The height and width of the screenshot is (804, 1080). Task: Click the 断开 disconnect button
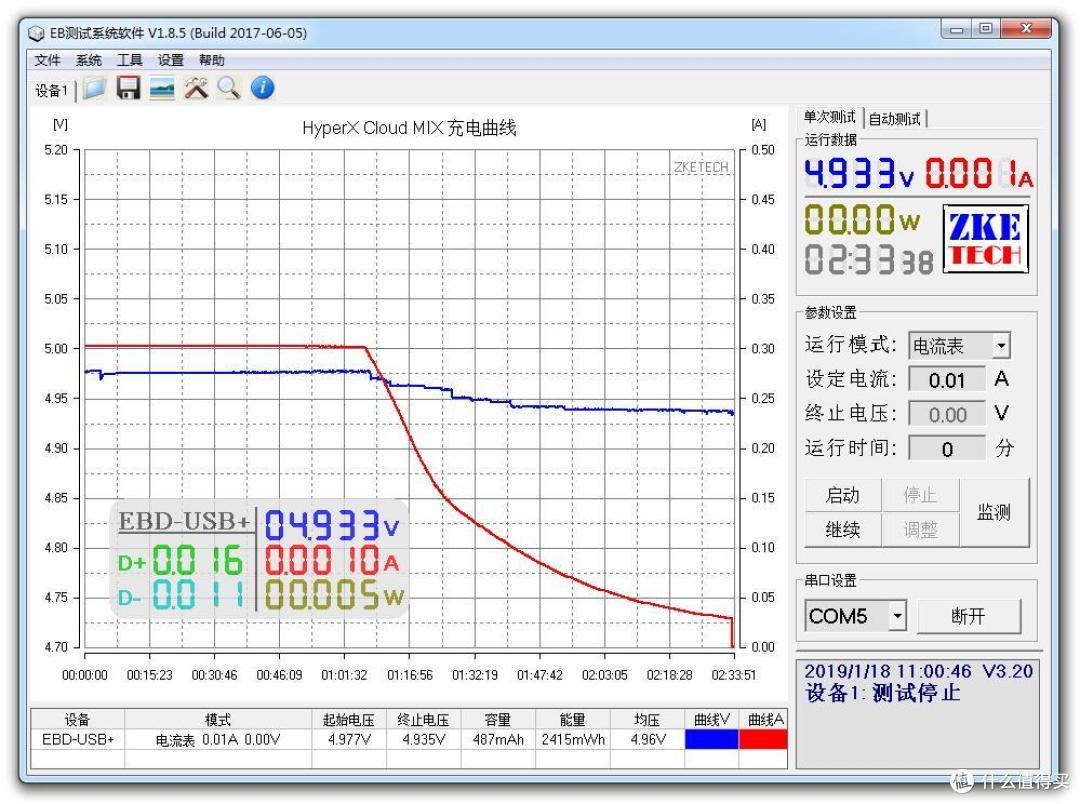[968, 615]
